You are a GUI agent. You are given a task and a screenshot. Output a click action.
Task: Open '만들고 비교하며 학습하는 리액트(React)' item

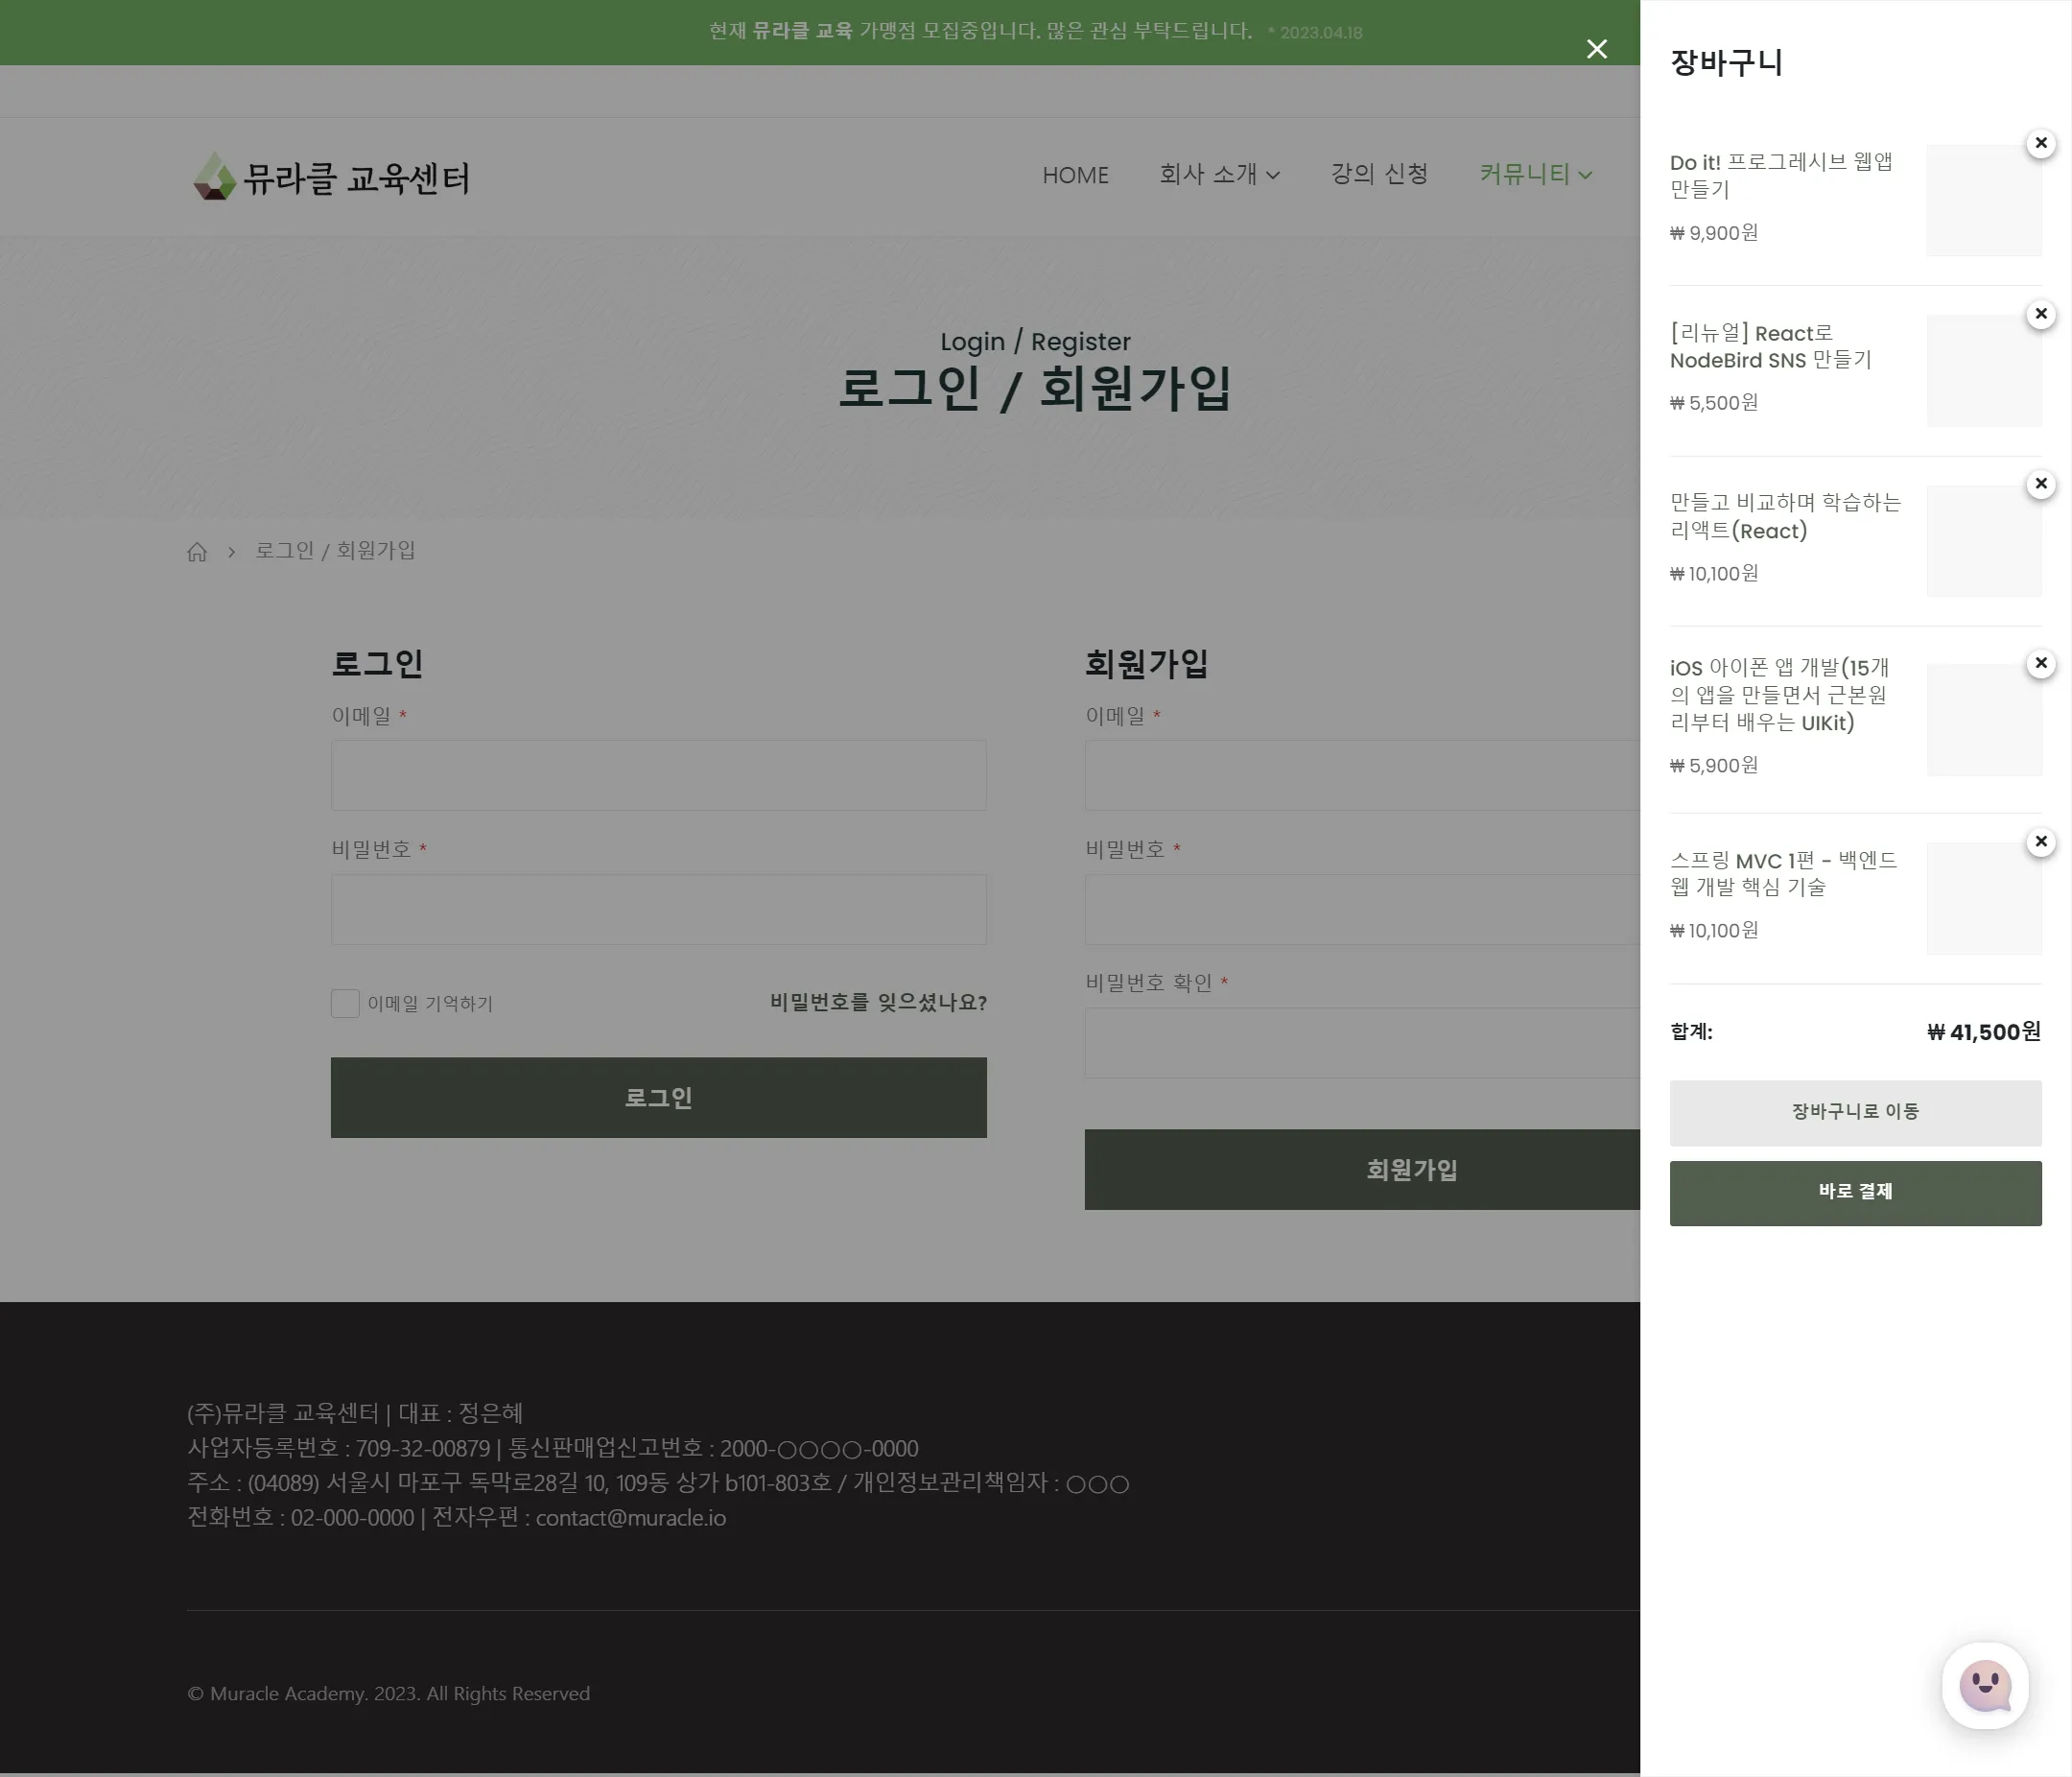pos(1785,516)
